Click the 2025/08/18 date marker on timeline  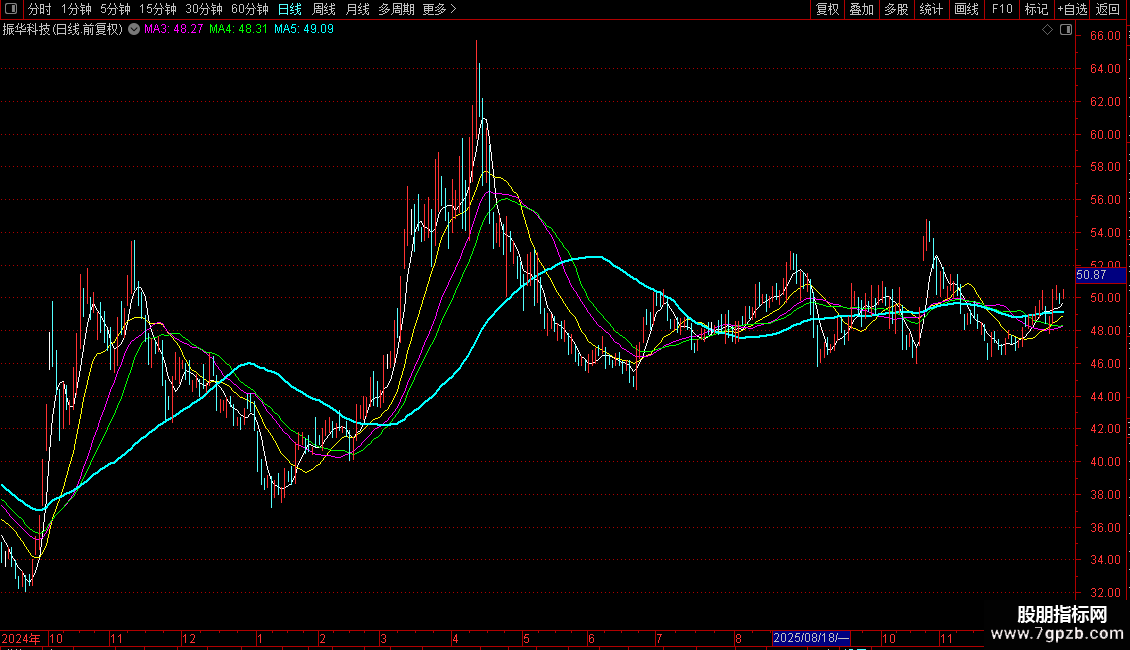pos(811,638)
